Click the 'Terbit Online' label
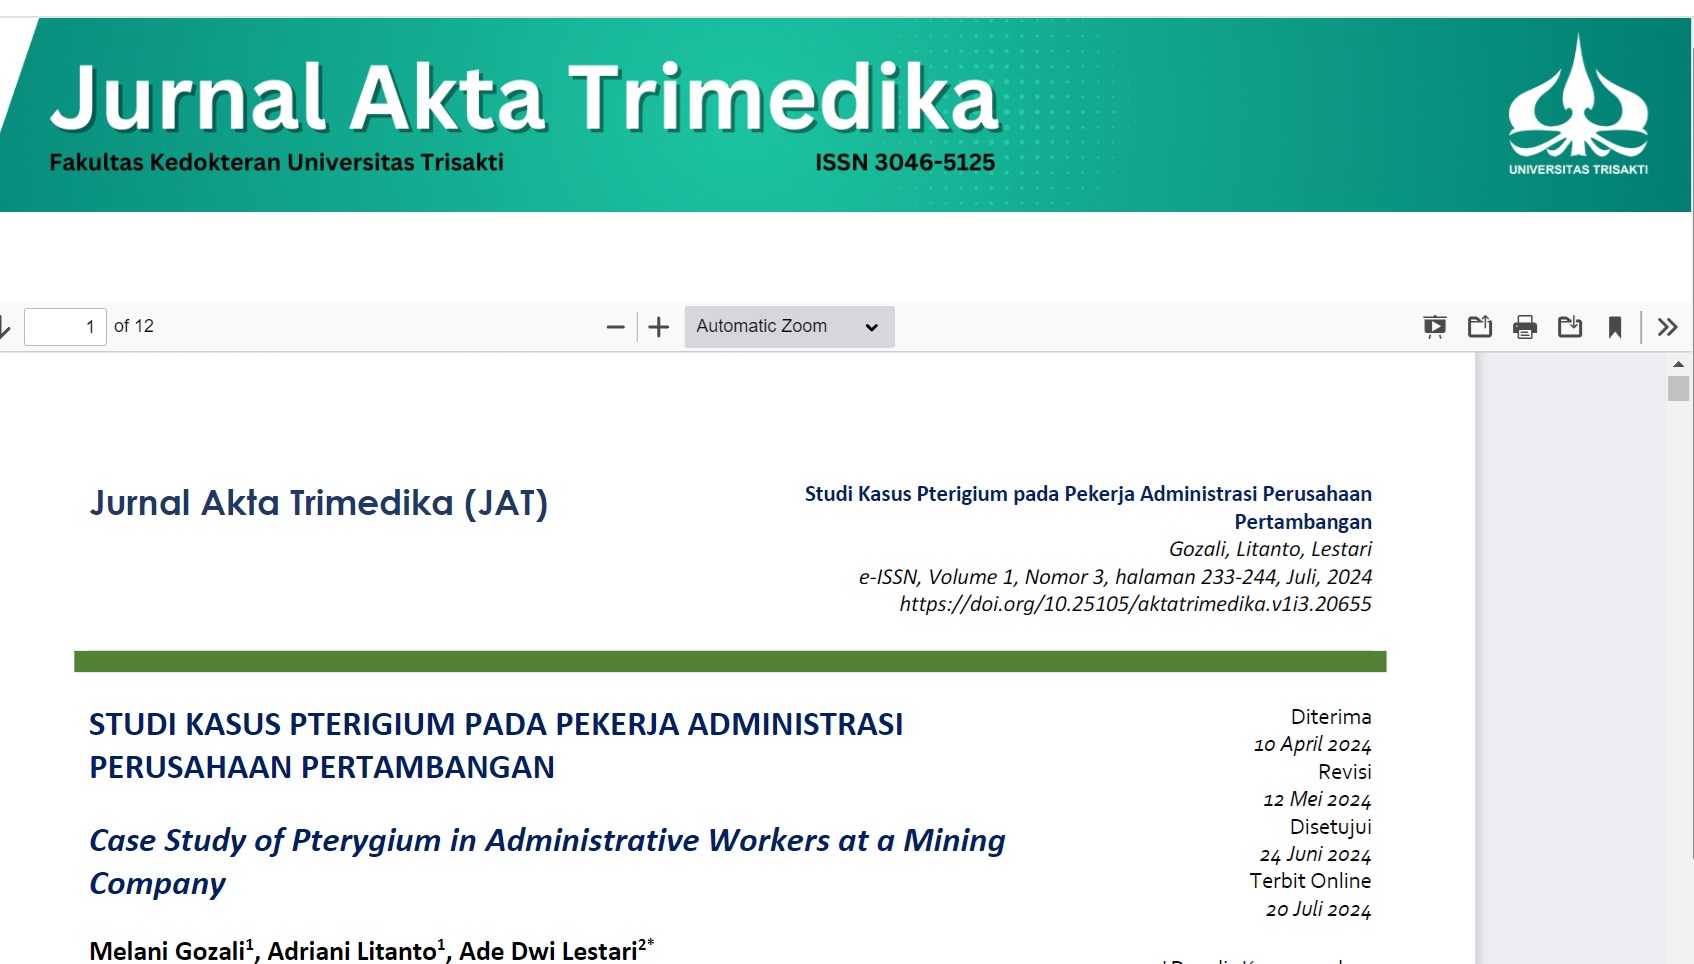Screen dimensions: 1694x964 [x=1310, y=881]
